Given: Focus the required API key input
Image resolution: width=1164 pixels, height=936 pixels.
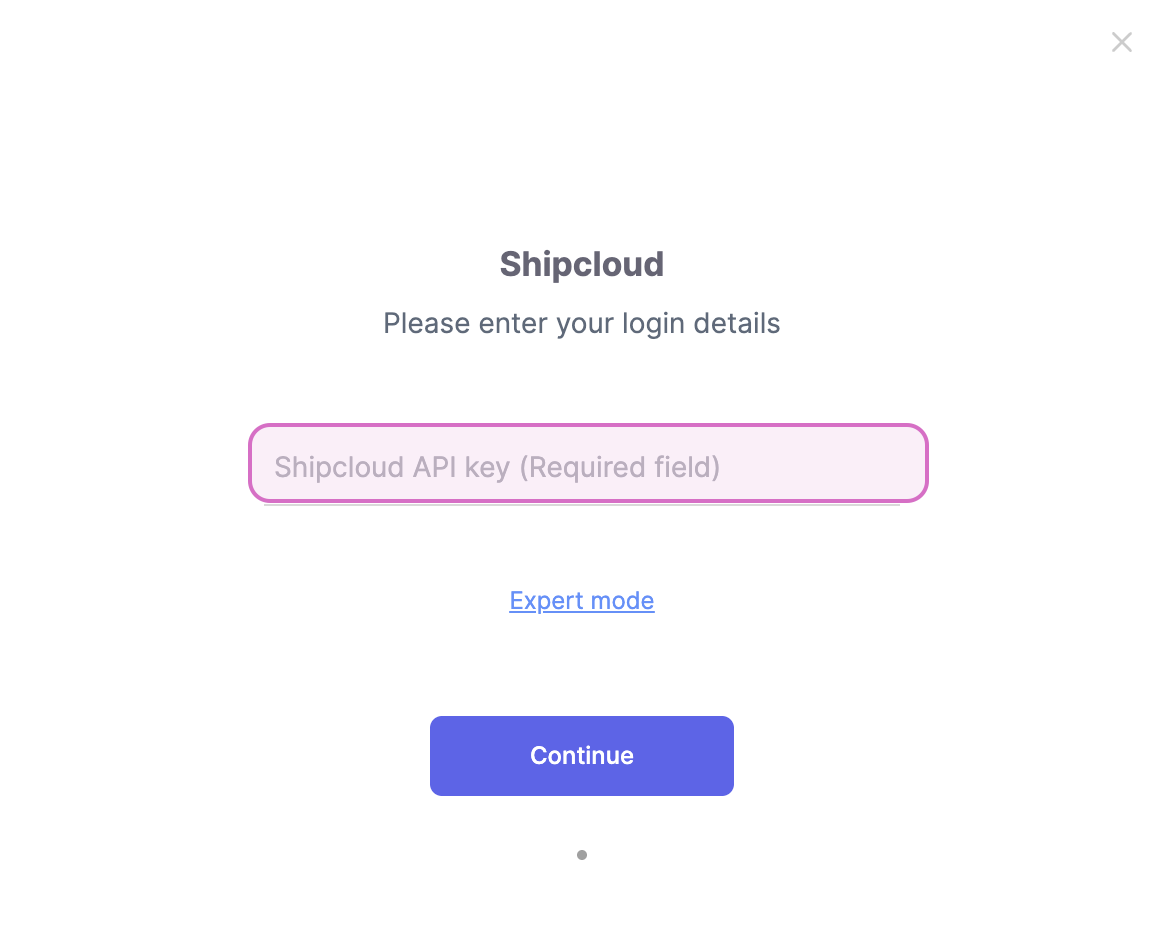Looking at the screenshot, I should [588, 465].
